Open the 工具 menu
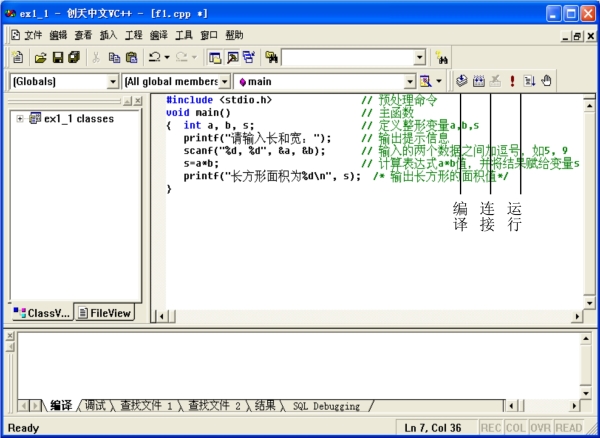This screenshot has height=438, width=600. (184, 36)
